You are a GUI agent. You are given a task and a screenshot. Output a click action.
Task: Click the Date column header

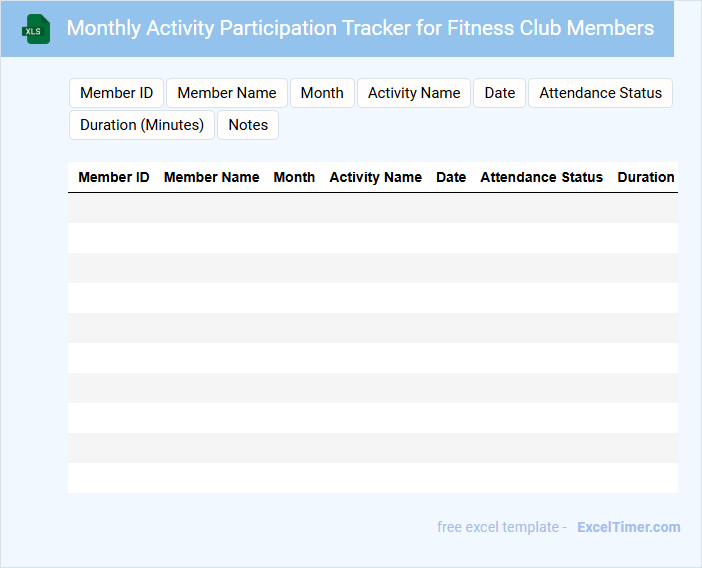(x=451, y=177)
